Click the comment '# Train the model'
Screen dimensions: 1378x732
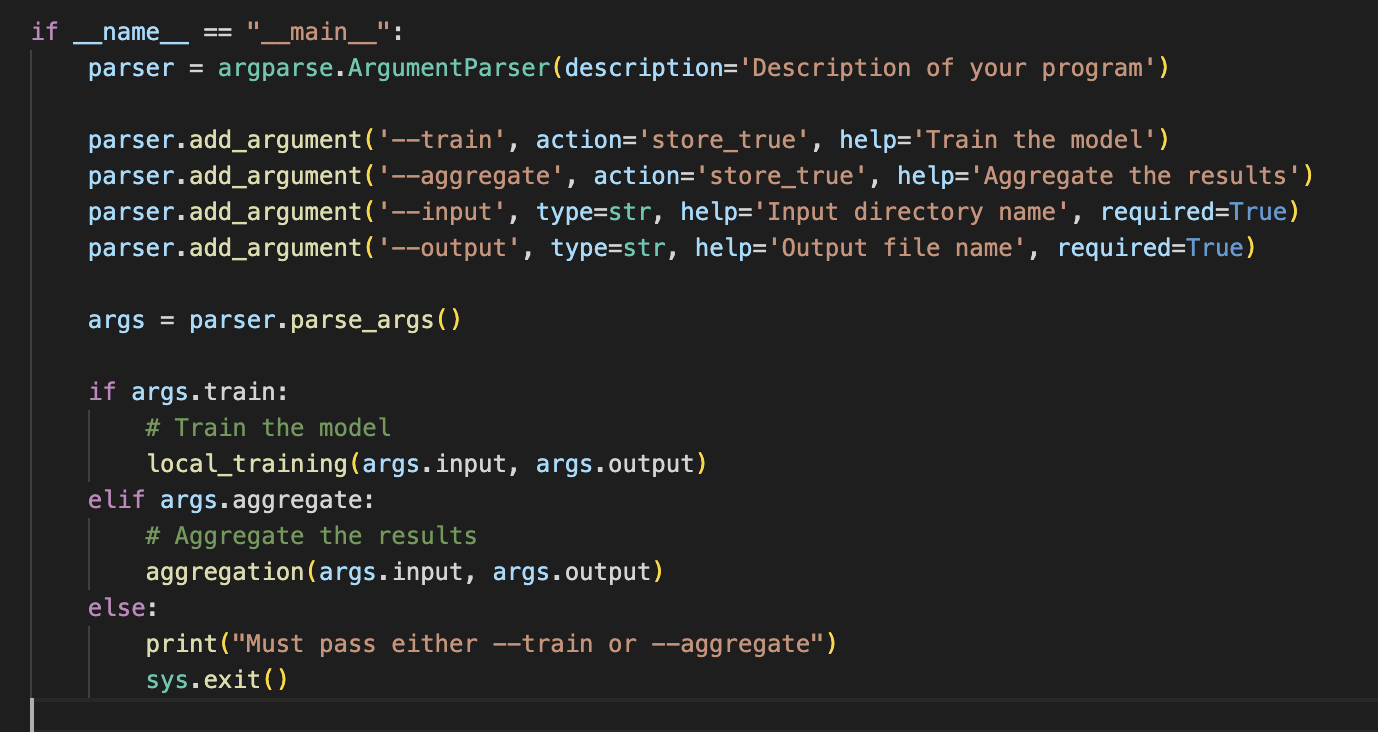pyautogui.click(x=268, y=428)
